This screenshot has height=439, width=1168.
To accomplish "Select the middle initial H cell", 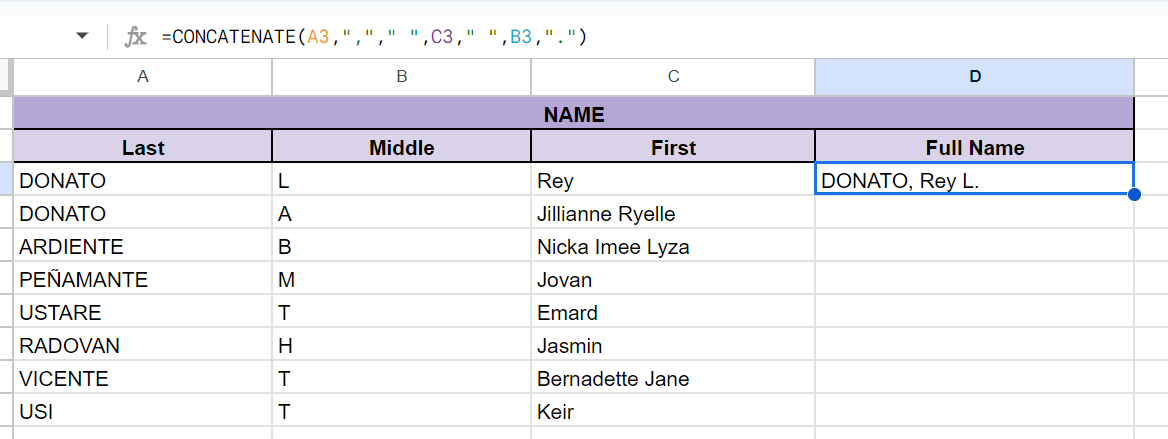I will tap(401, 346).
